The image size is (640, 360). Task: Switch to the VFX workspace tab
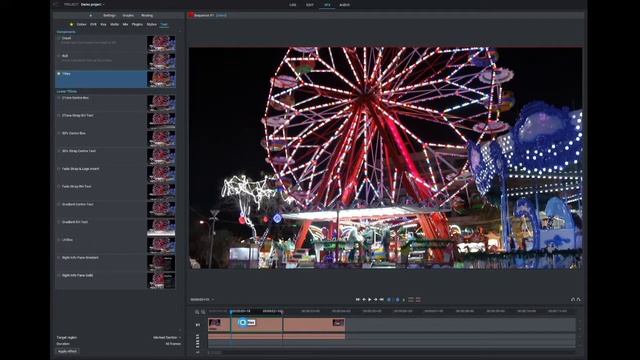click(327, 5)
